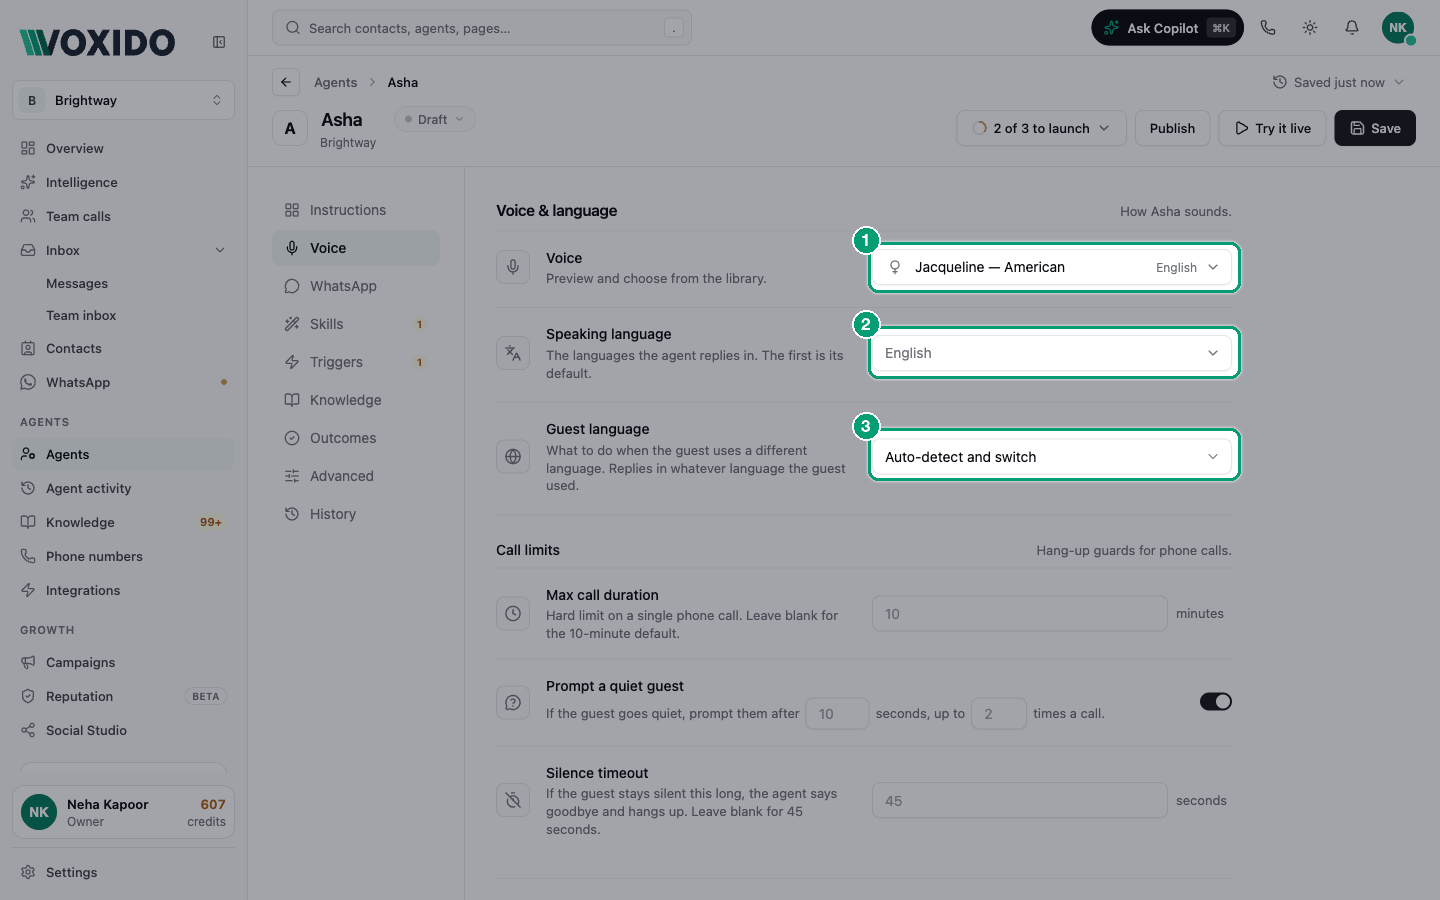Click the quiet-guest times-per-call input
The height and width of the screenshot is (900, 1440).
(x=998, y=714)
